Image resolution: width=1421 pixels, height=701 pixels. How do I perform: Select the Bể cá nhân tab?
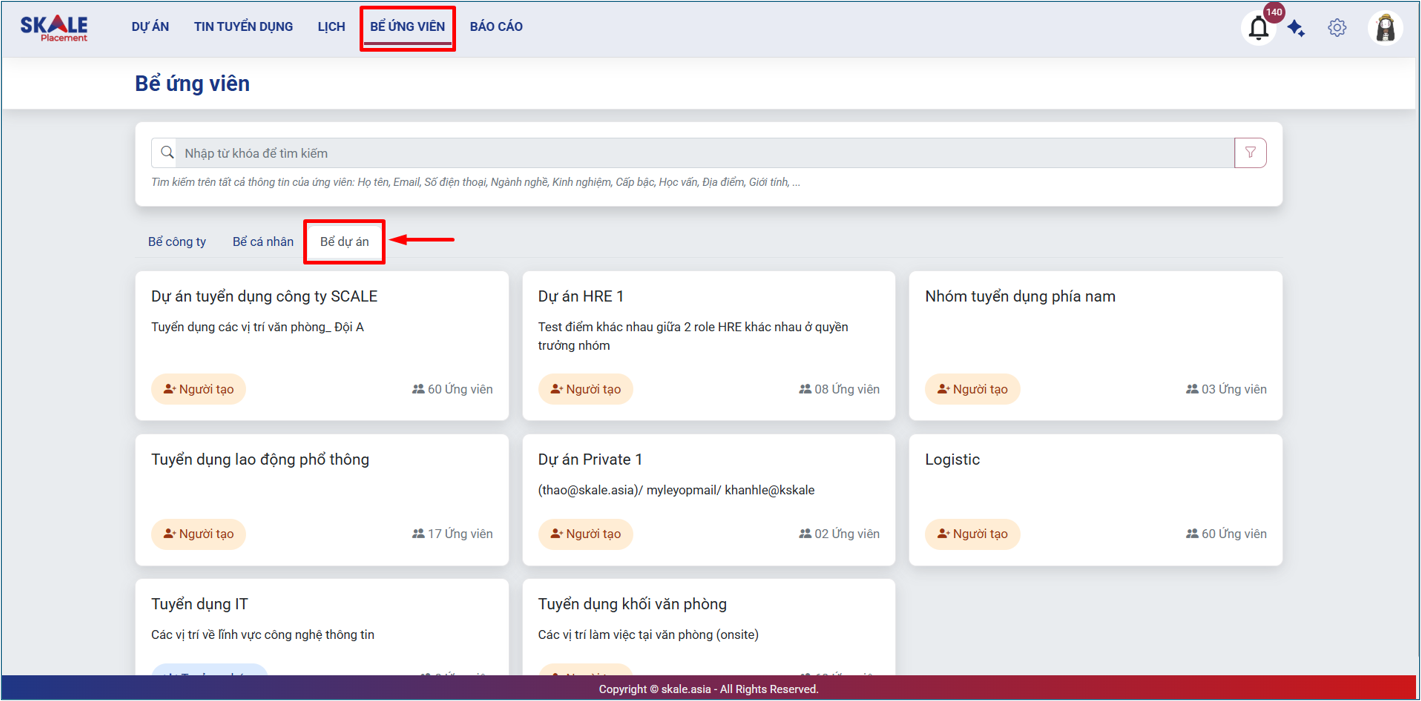coord(263,242)
